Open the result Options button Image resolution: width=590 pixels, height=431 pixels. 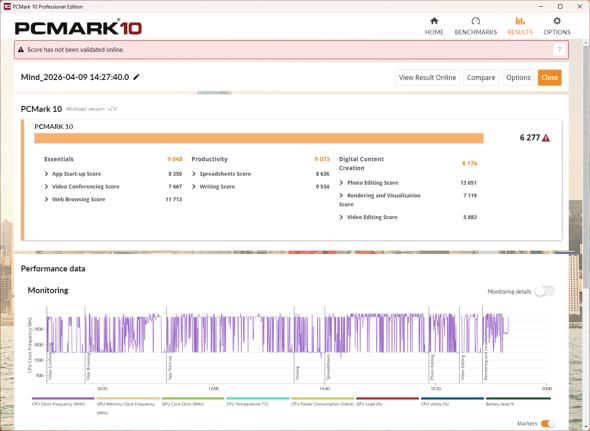(x=518, y=78)
